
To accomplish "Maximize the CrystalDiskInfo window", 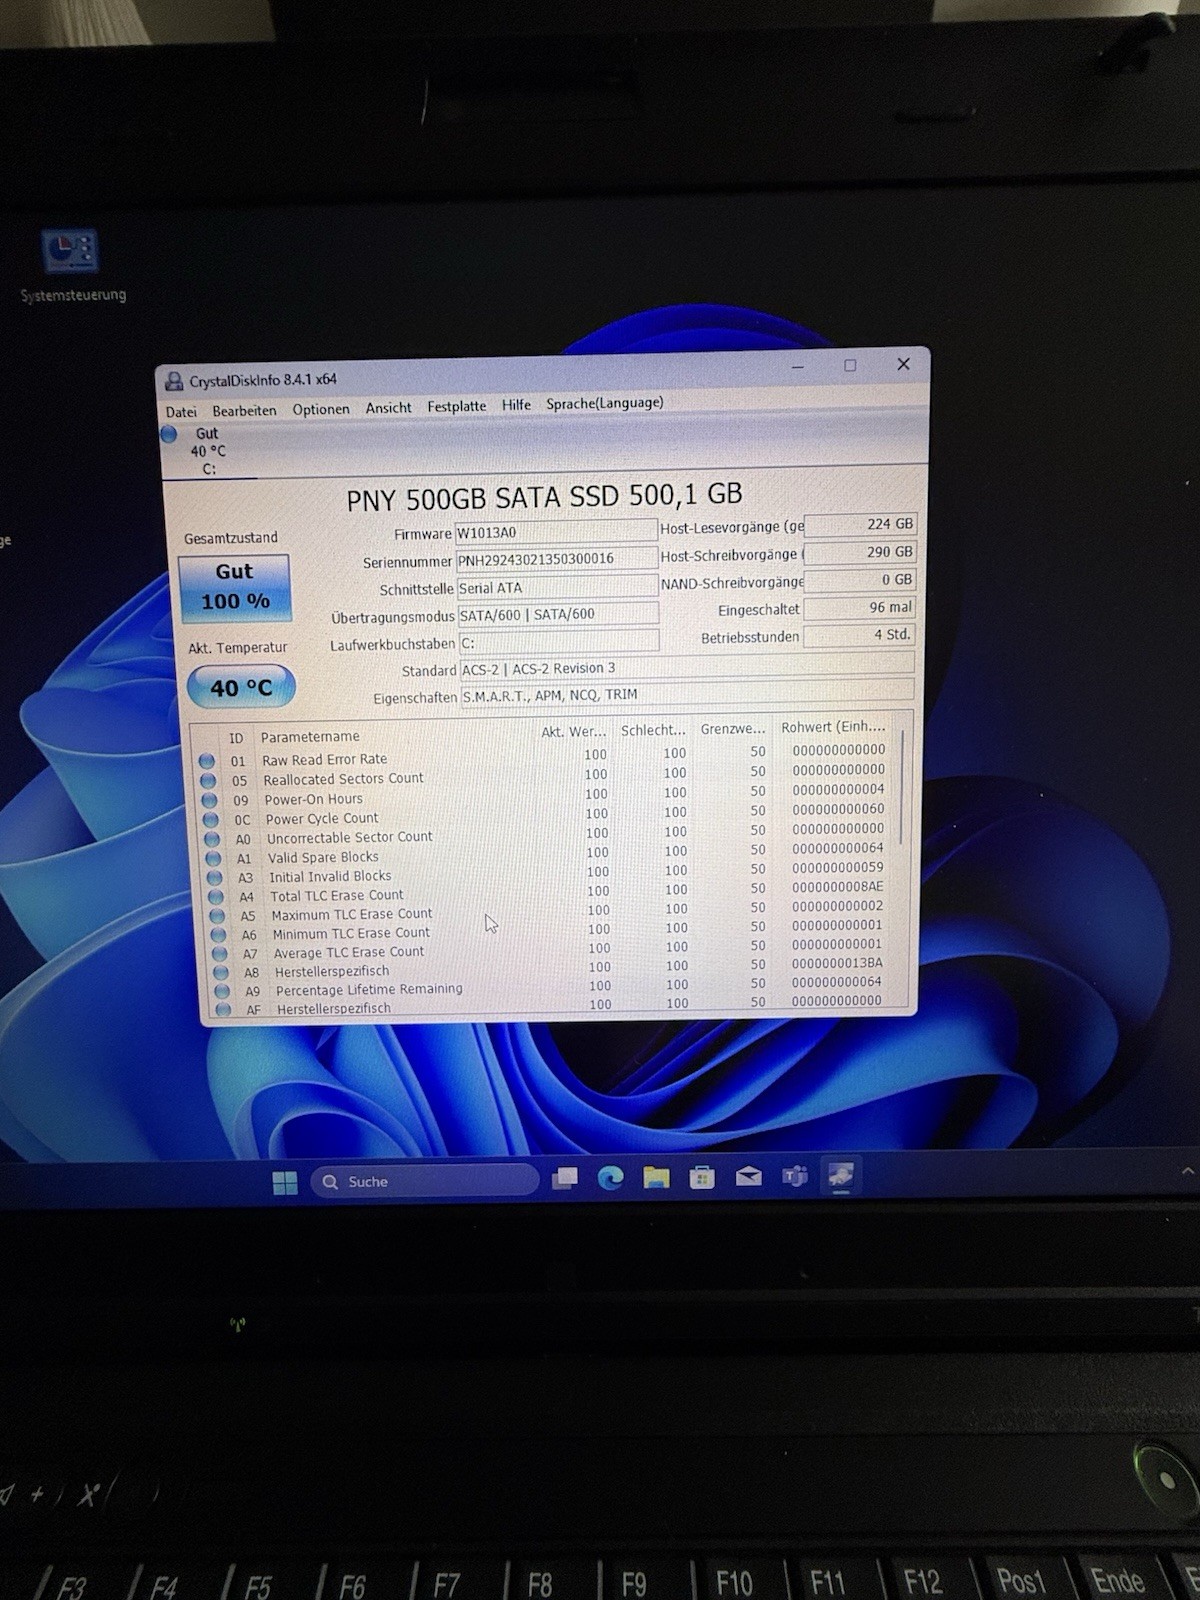I will [x=850, y=366].
